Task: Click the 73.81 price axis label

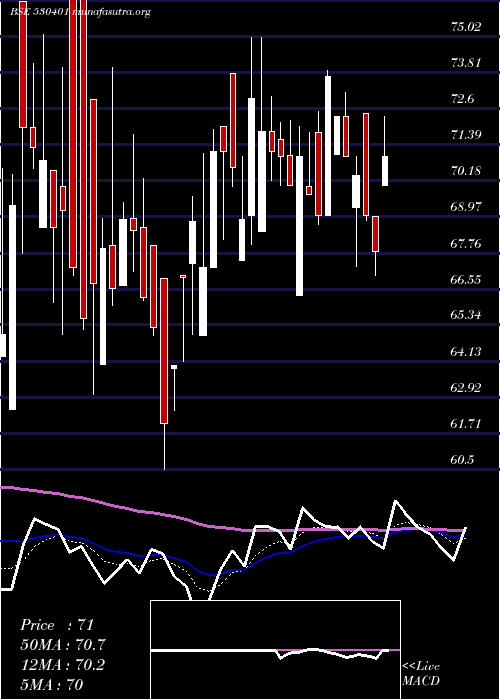Action: tap(466, 63)
